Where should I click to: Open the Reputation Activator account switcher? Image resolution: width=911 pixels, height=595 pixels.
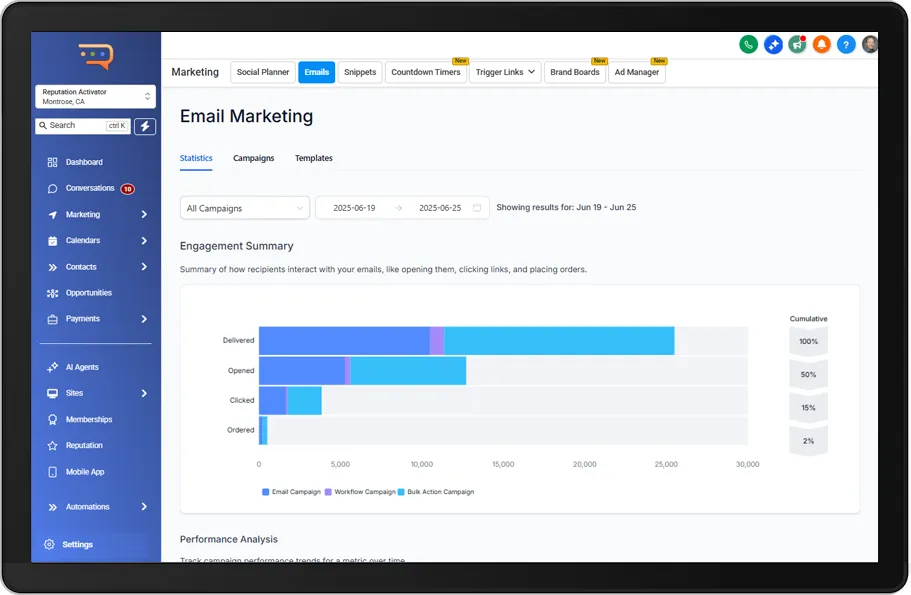95,96
